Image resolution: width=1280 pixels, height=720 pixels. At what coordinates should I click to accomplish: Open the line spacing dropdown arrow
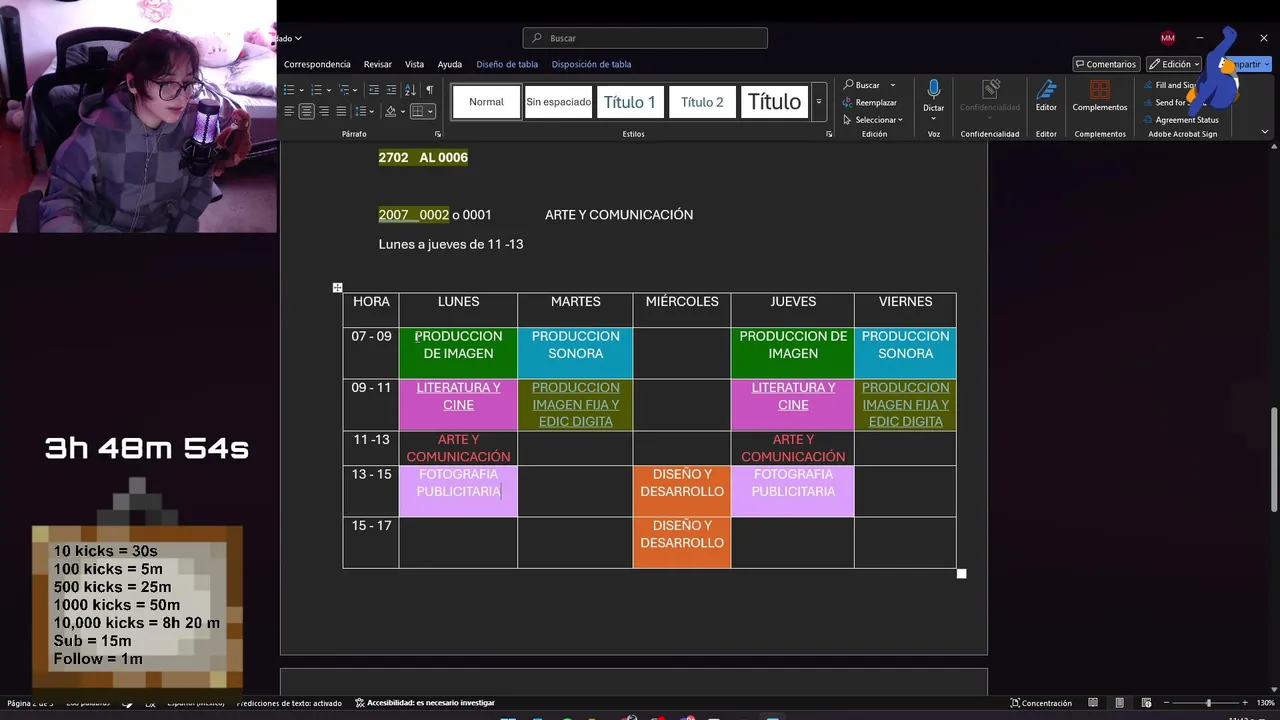pos(371,111)
